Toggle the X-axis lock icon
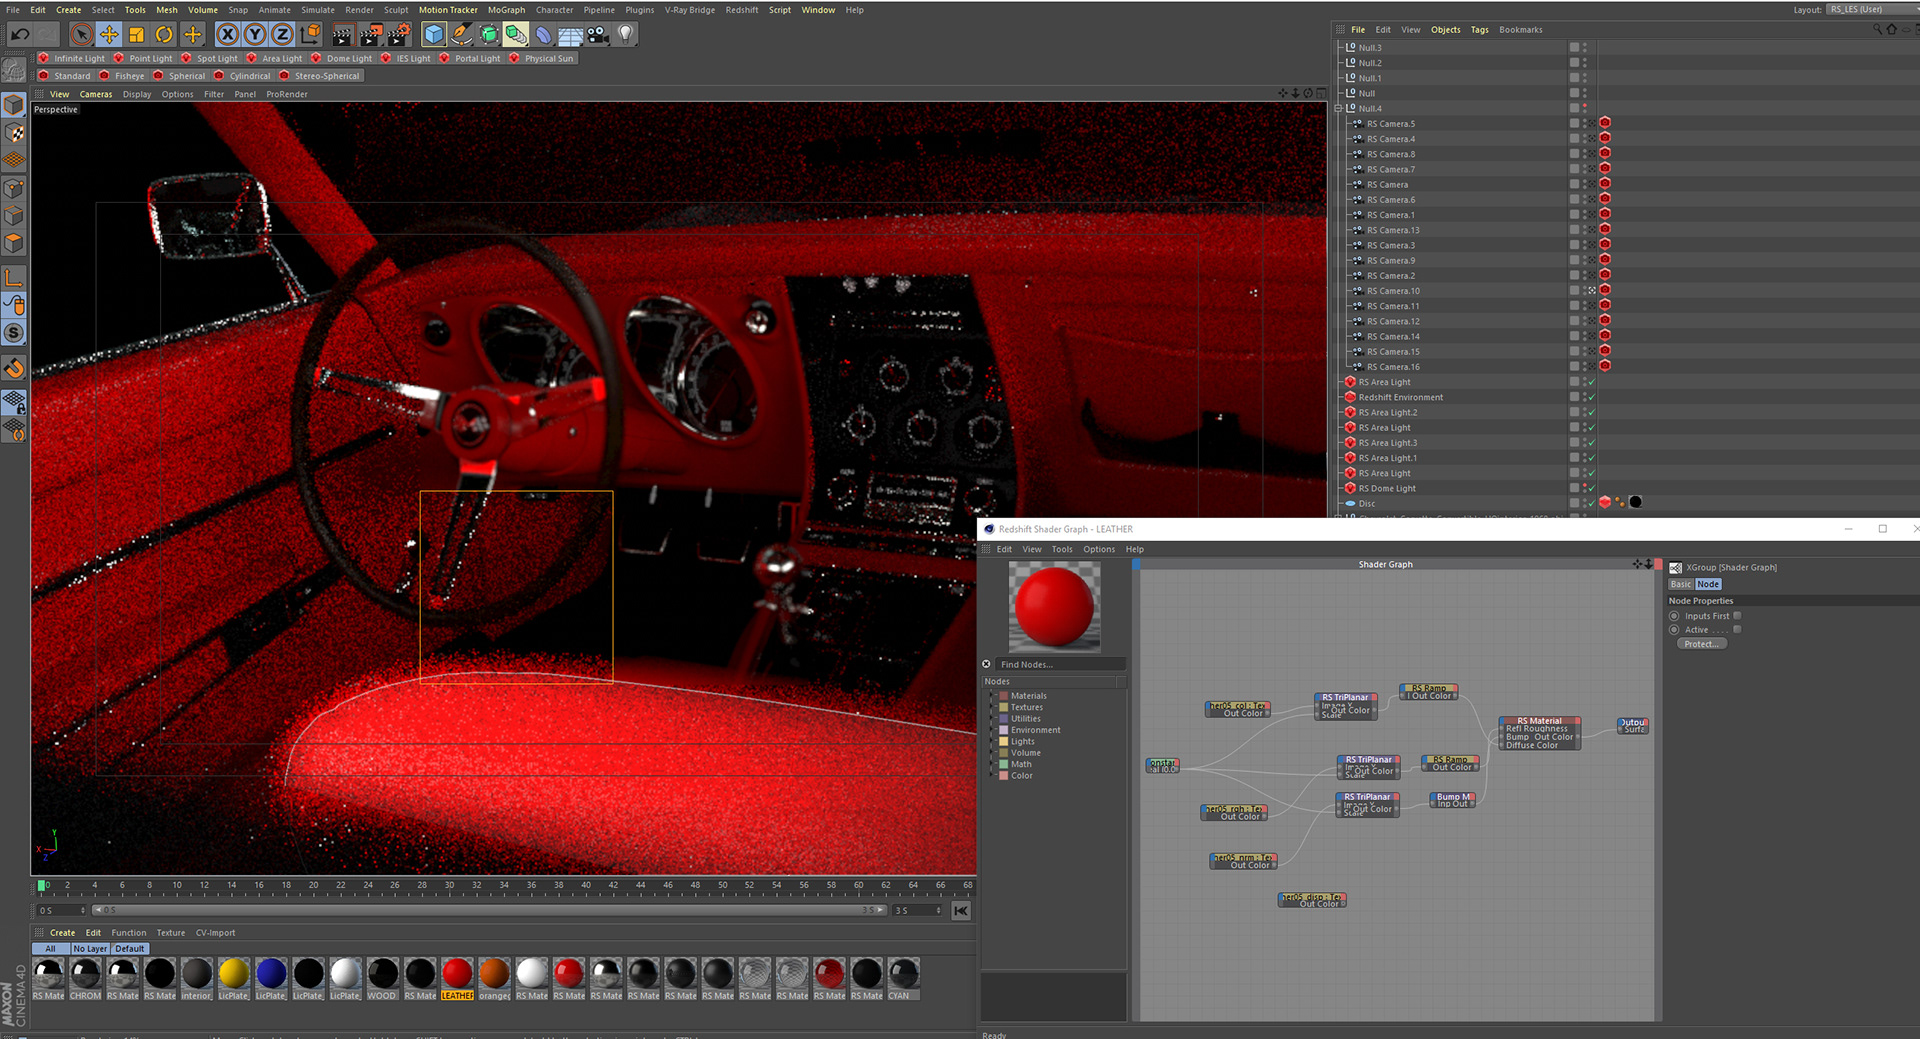Image resolution: width=1920 pixels, height=1039 pixels. coord(228,35)
